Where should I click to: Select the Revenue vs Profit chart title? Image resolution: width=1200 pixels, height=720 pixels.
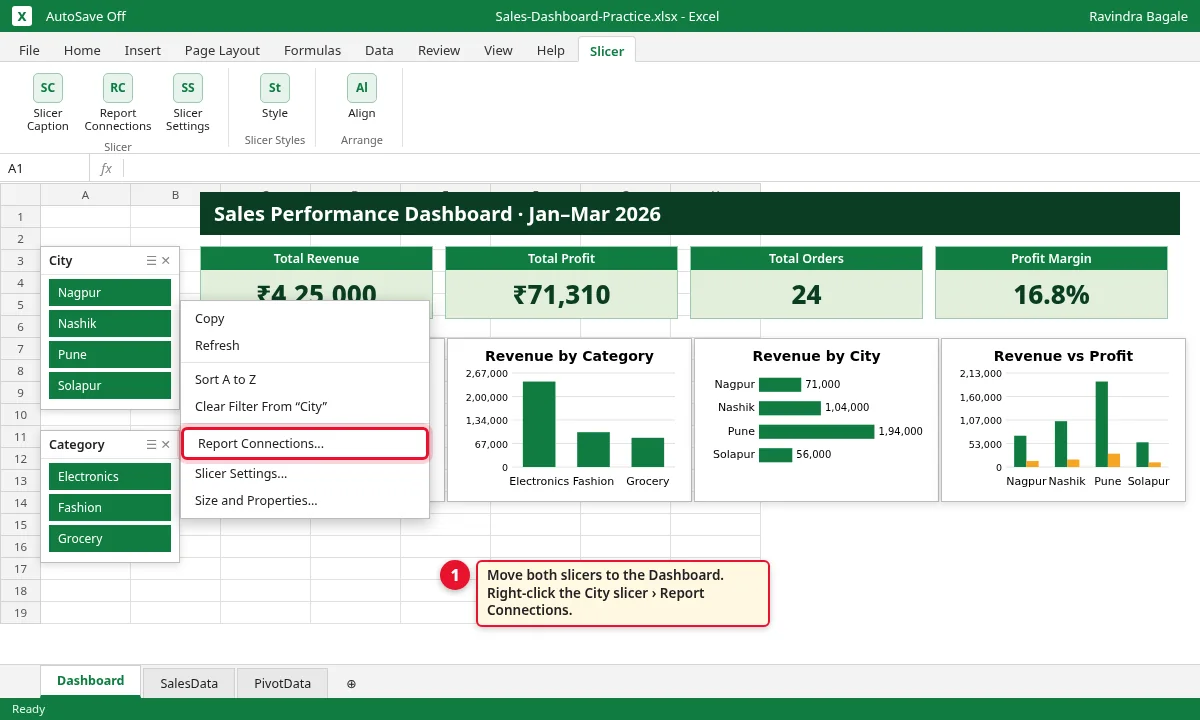1063,356
